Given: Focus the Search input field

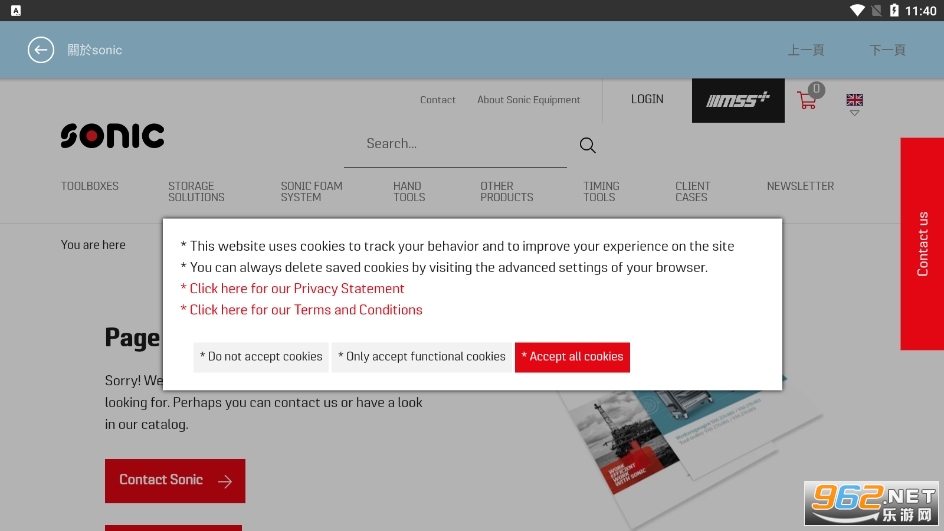Looking at the screenshot, I should click(455, 144).
